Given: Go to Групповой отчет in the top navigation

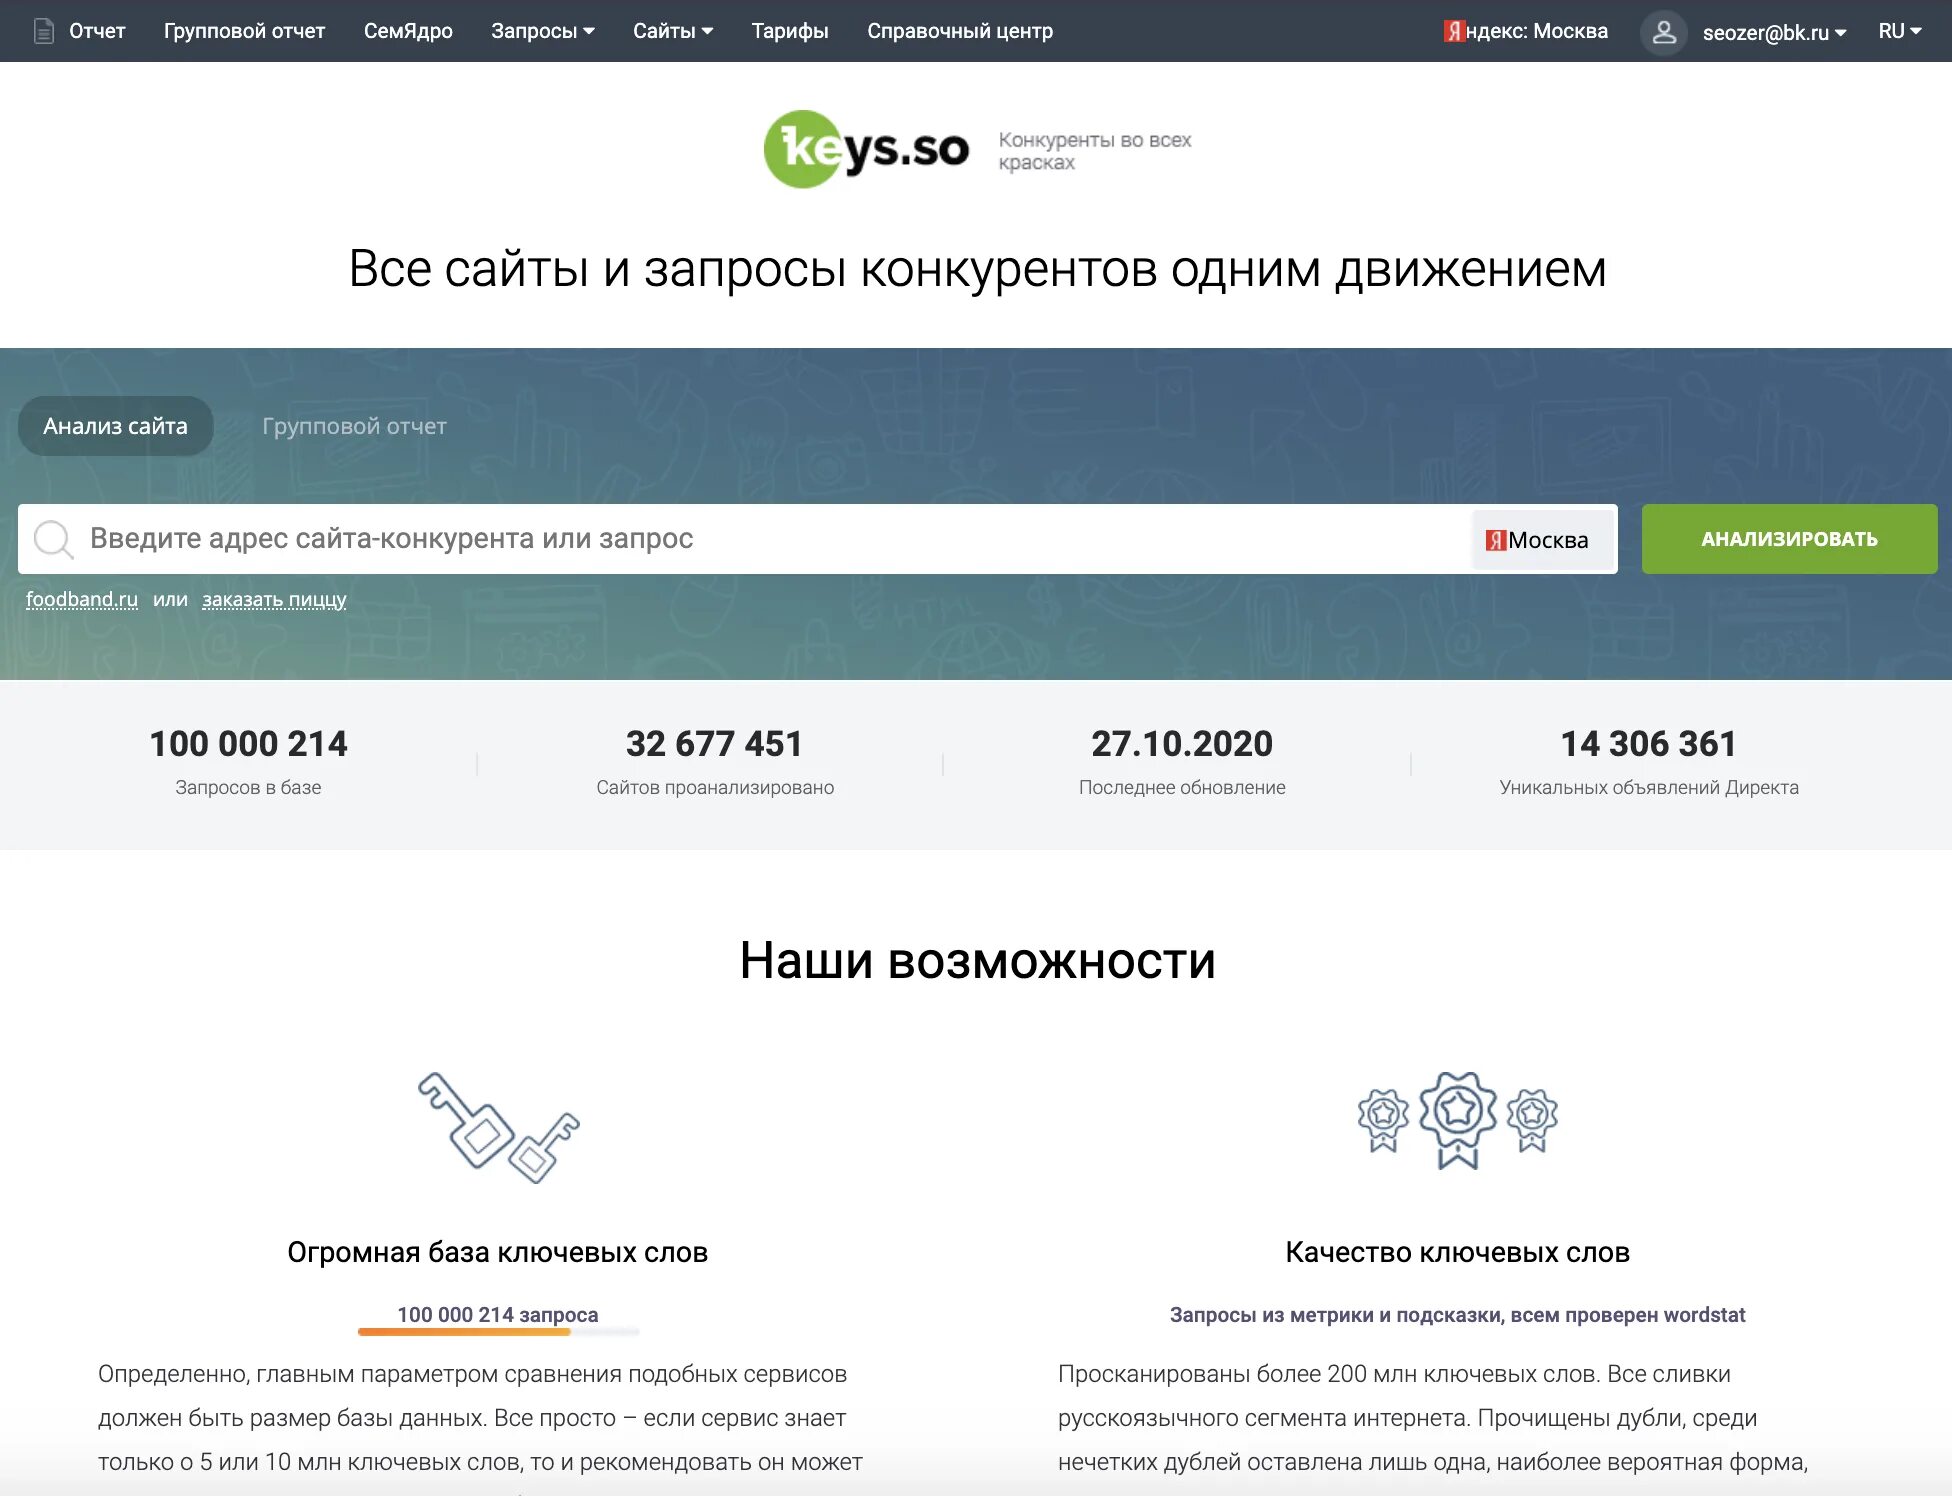Looking at the screenshot, I should coord(245,31).
